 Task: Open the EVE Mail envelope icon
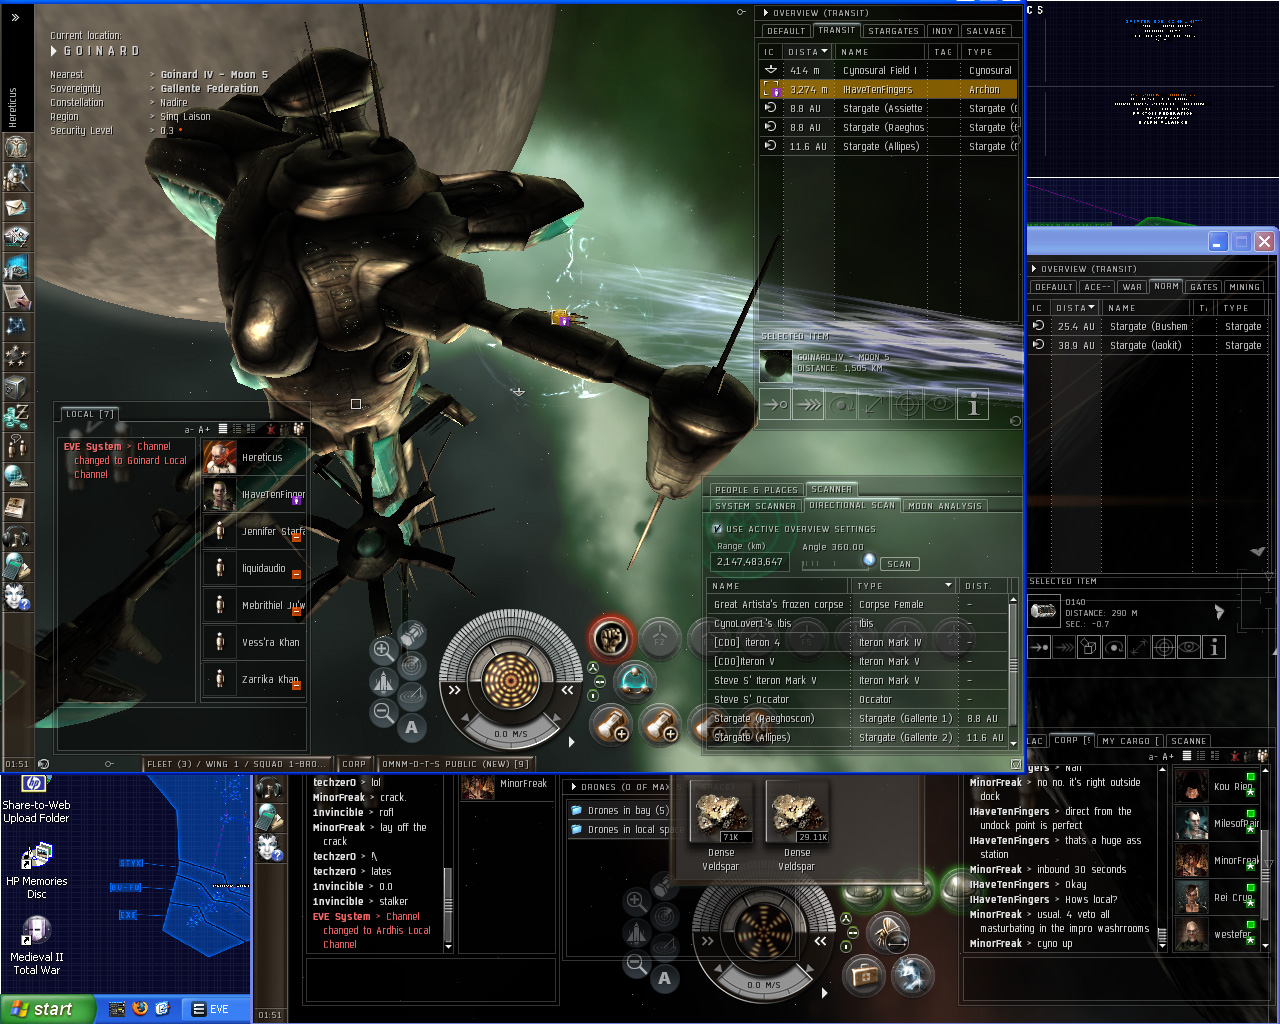(16, 207)
